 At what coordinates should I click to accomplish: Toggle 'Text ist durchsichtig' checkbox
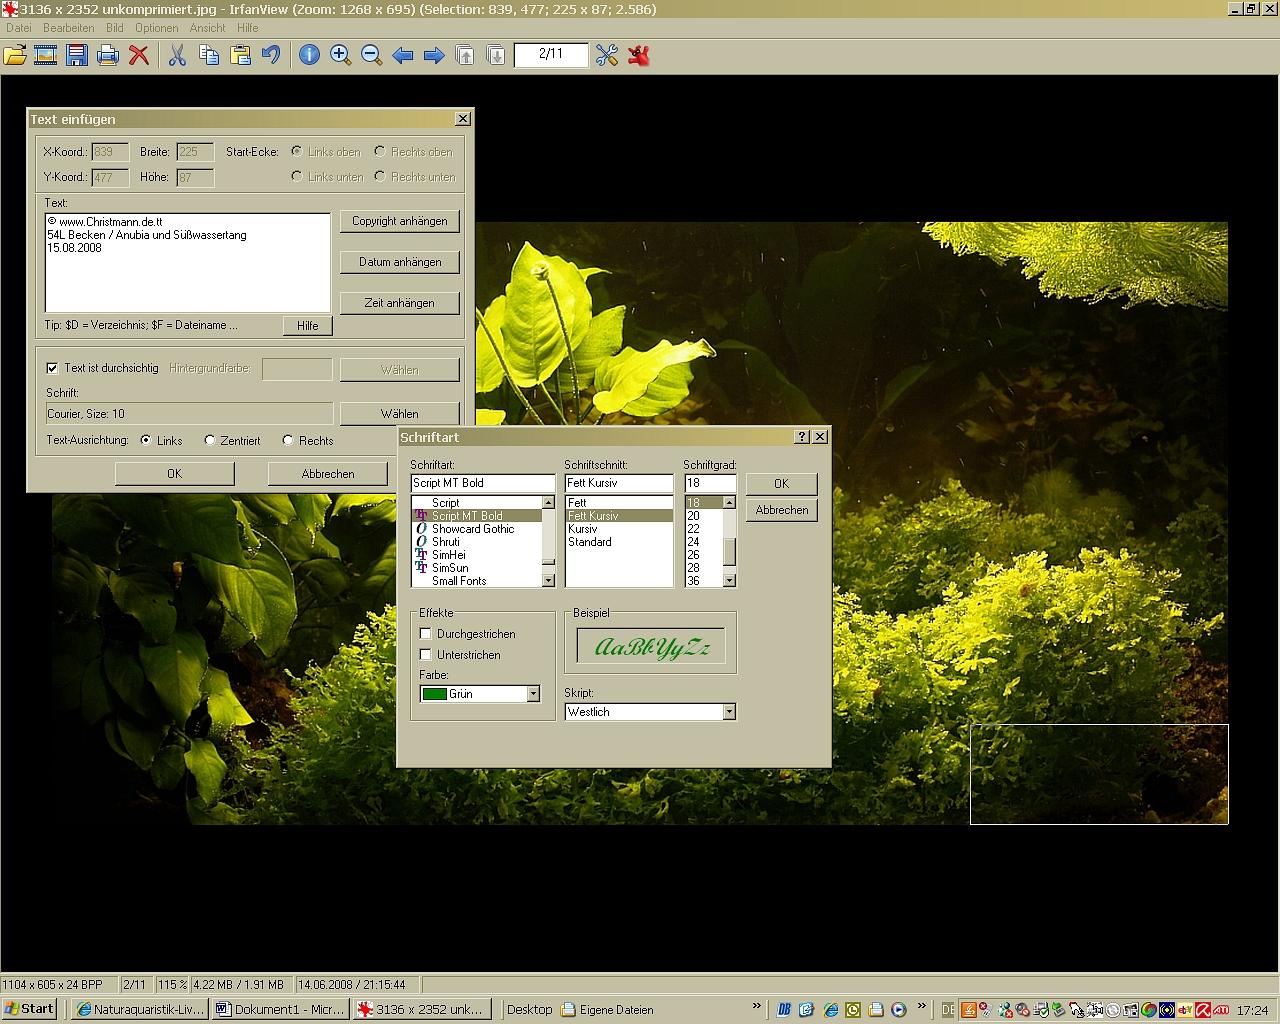52,368
